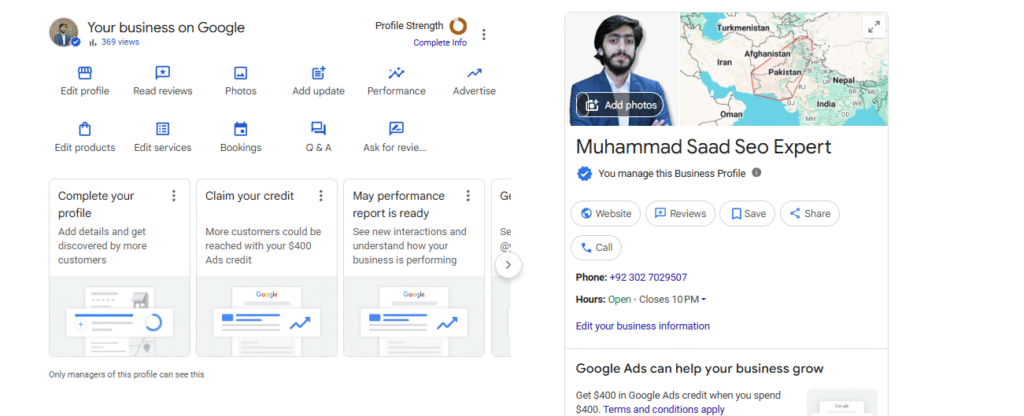Image resolution: width=1024 pixels, height=416 pixels.
Task: Open the Claim your credit card
Action: pyautogui.click(x=266, y=268)
